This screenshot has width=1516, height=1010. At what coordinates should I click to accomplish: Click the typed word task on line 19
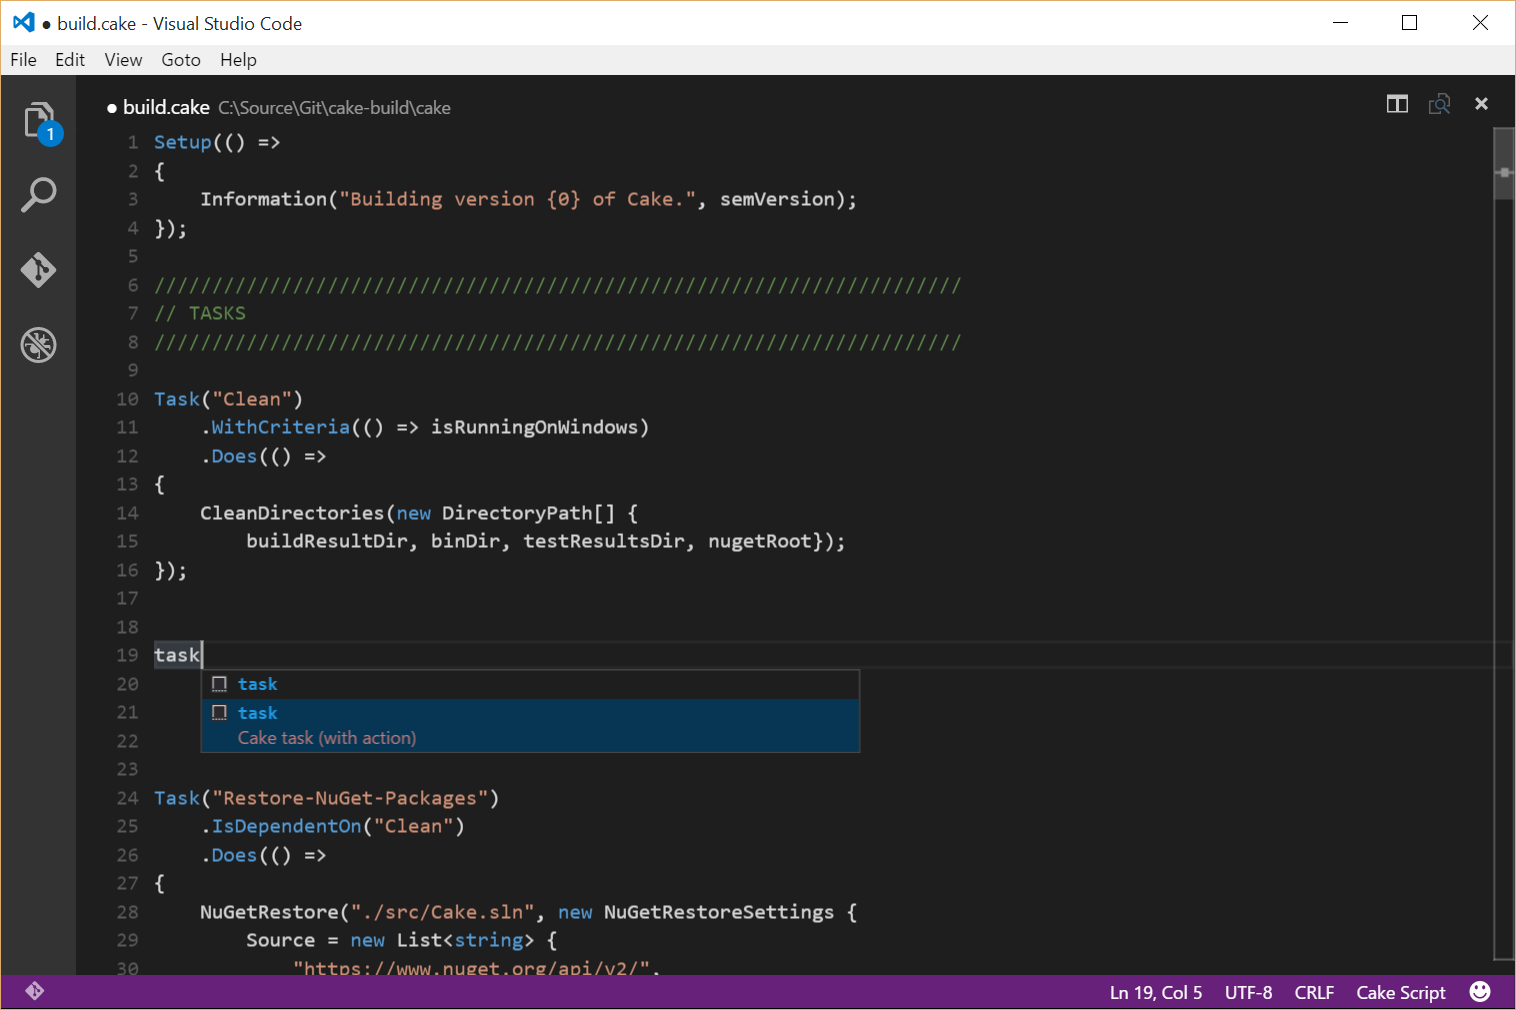(x=177, y=655)
